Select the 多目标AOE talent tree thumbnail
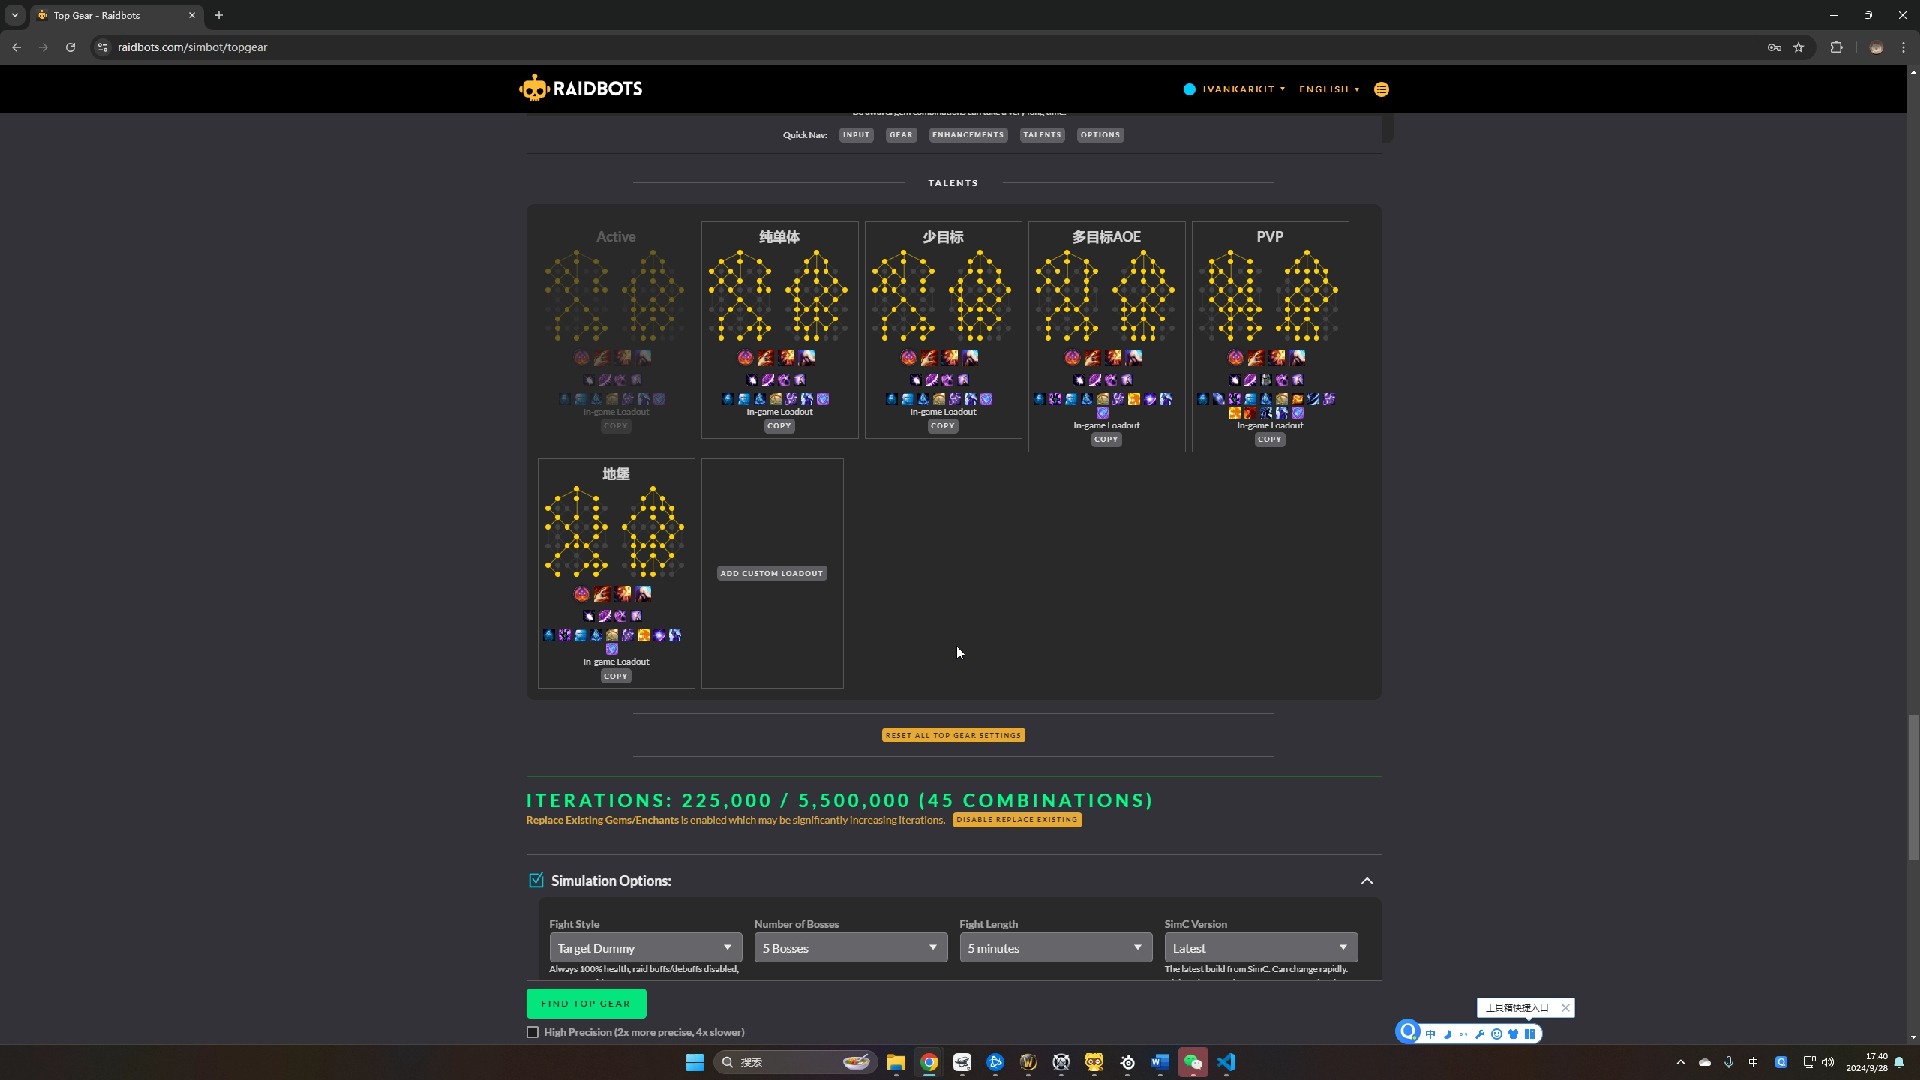This screenshot has height=1080, width=1920. (x=1106, y=296)
